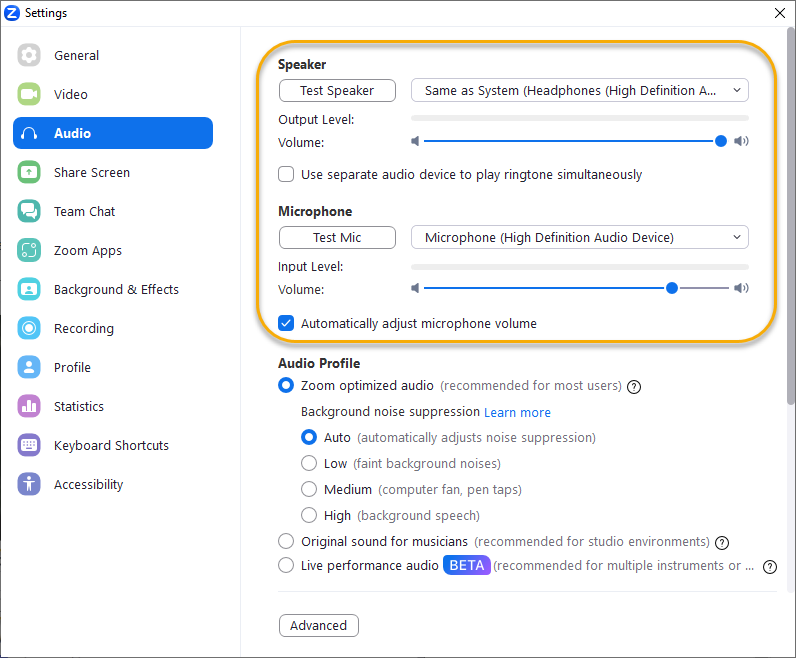
Task: Open the speaker device dropdown
Action: point(579,90)
